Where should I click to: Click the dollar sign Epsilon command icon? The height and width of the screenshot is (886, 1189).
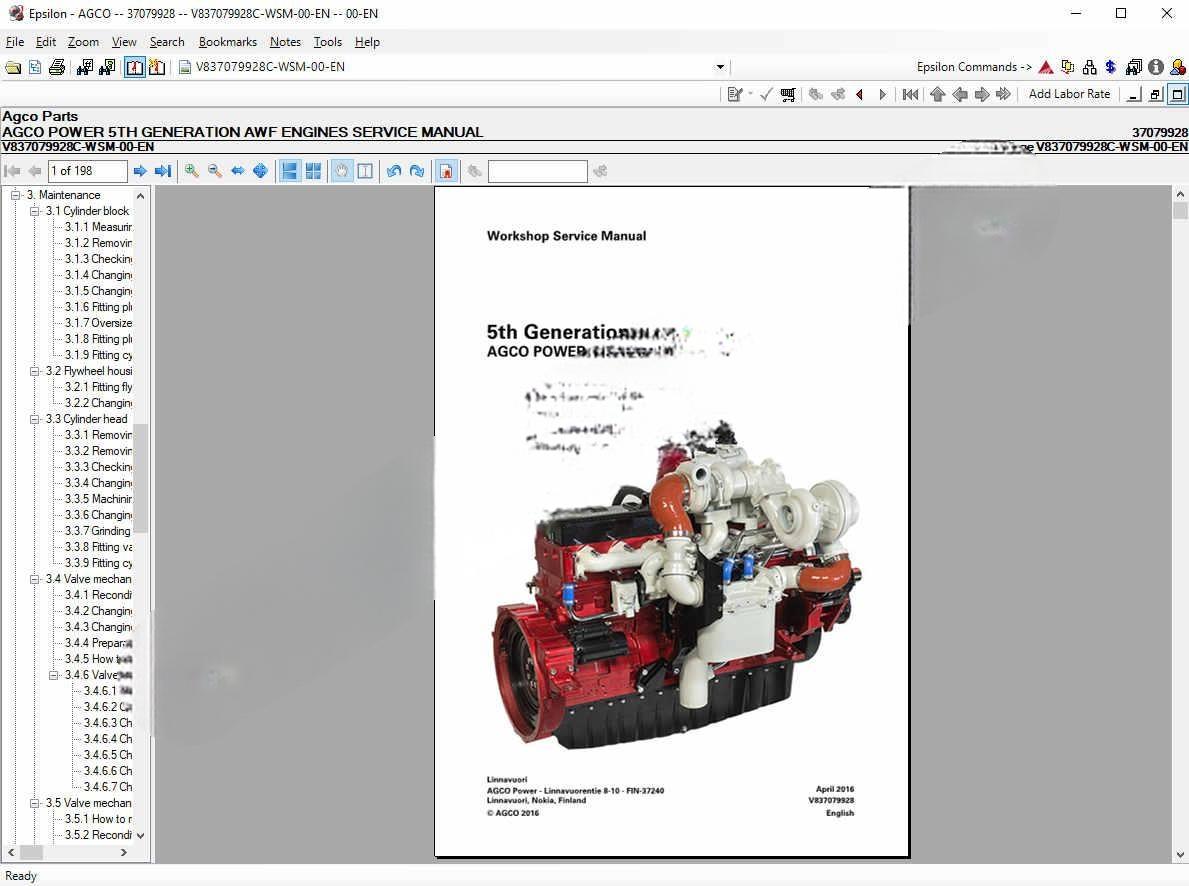1110,66
